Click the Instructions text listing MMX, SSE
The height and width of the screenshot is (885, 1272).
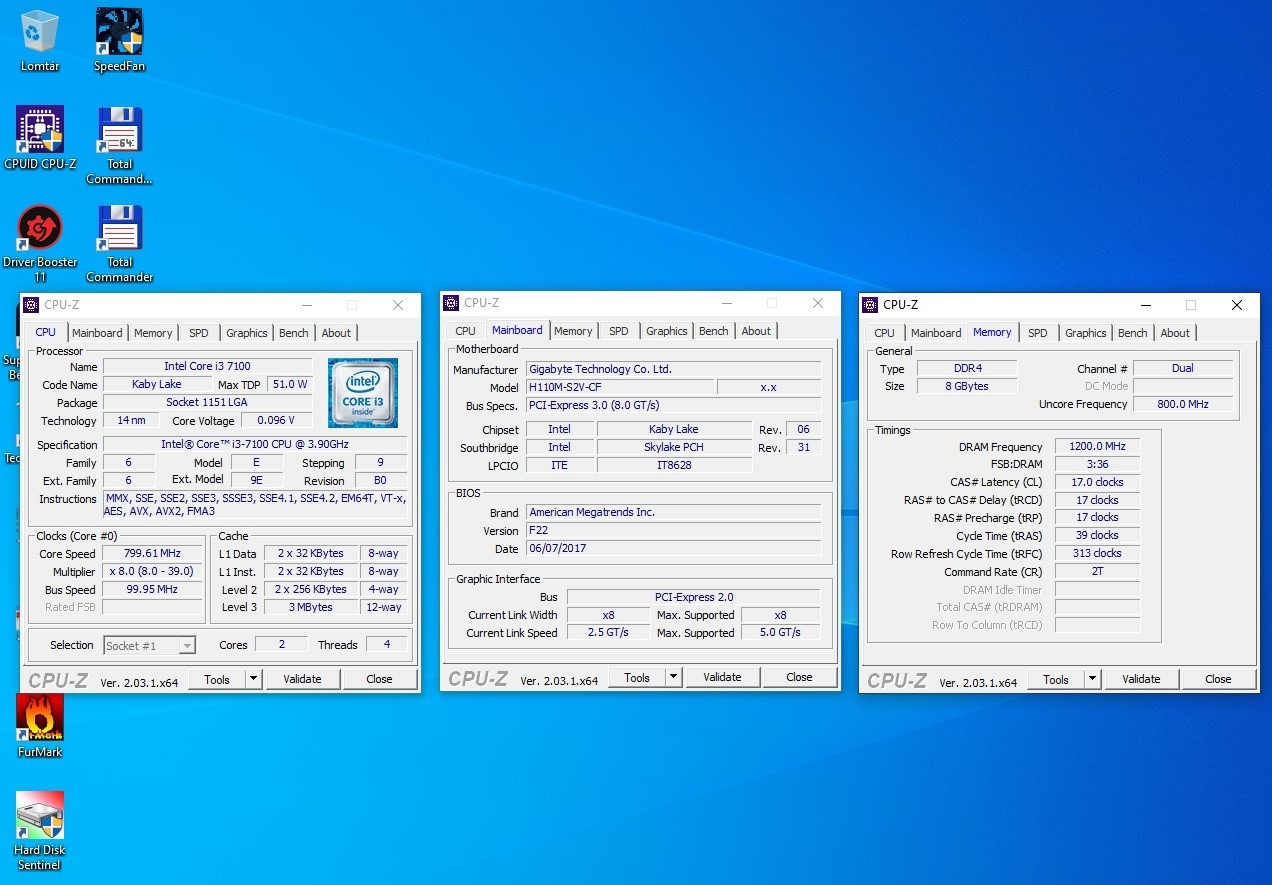[x=256, y=505]
